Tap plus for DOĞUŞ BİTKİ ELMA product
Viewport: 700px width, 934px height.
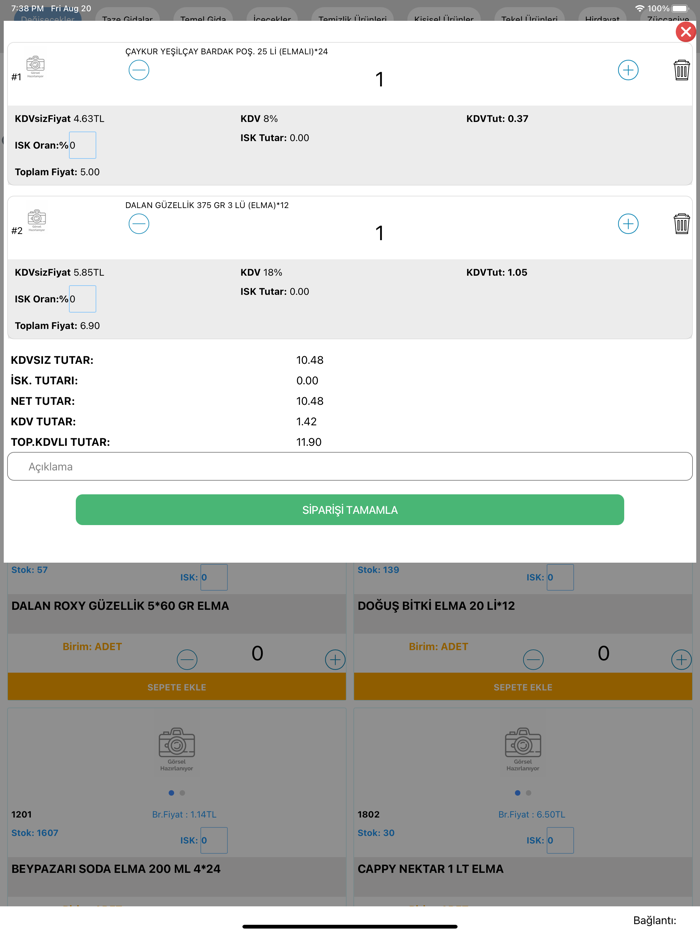(x=681, y=659)
